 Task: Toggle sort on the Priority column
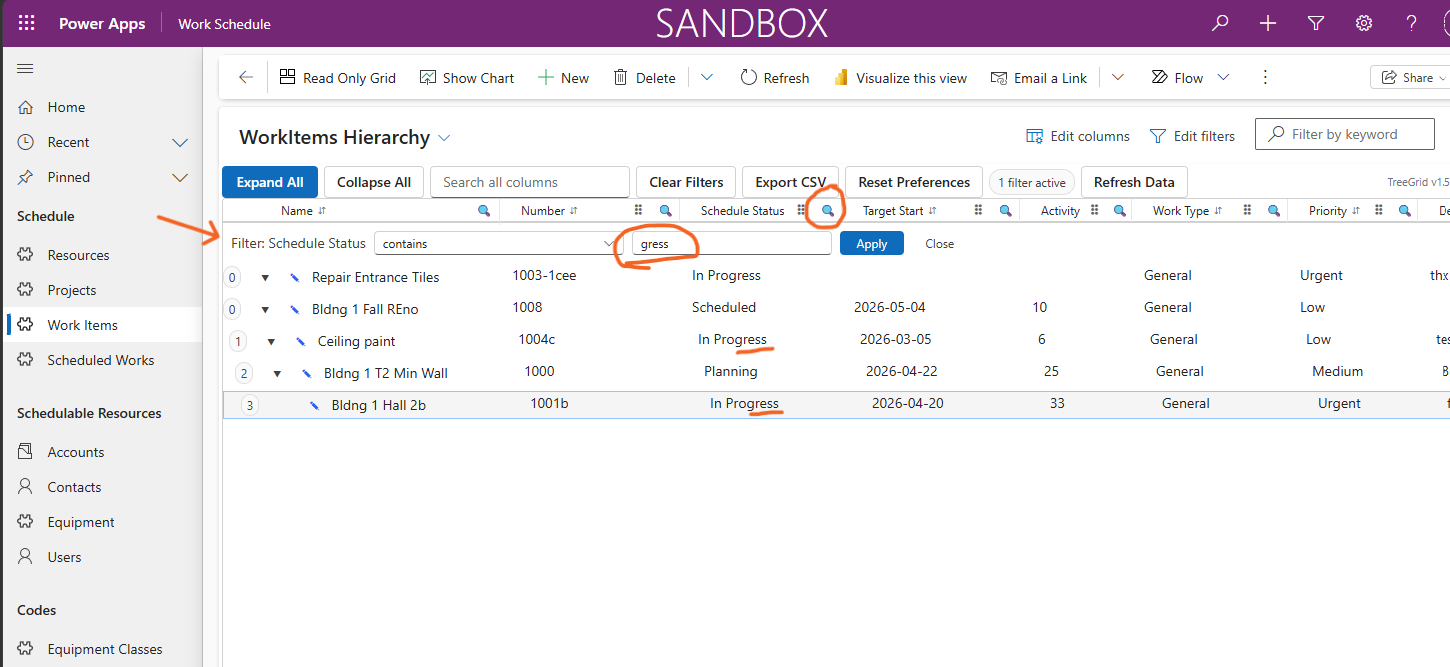click(1356, 211)
